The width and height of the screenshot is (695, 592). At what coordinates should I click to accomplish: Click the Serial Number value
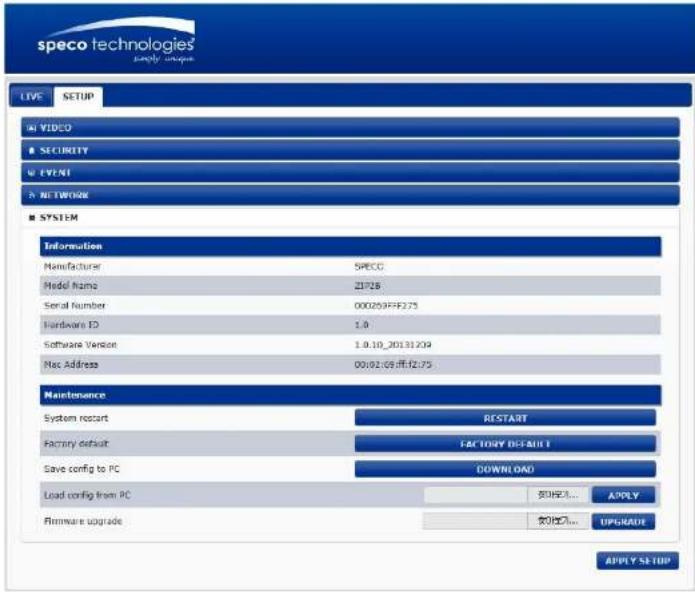pos(386,306)
